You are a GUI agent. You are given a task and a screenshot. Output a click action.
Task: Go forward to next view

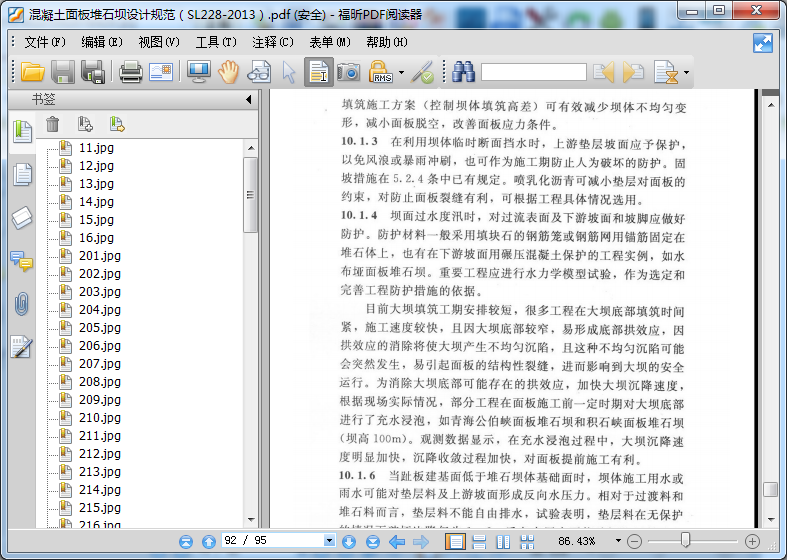point(421,541)
